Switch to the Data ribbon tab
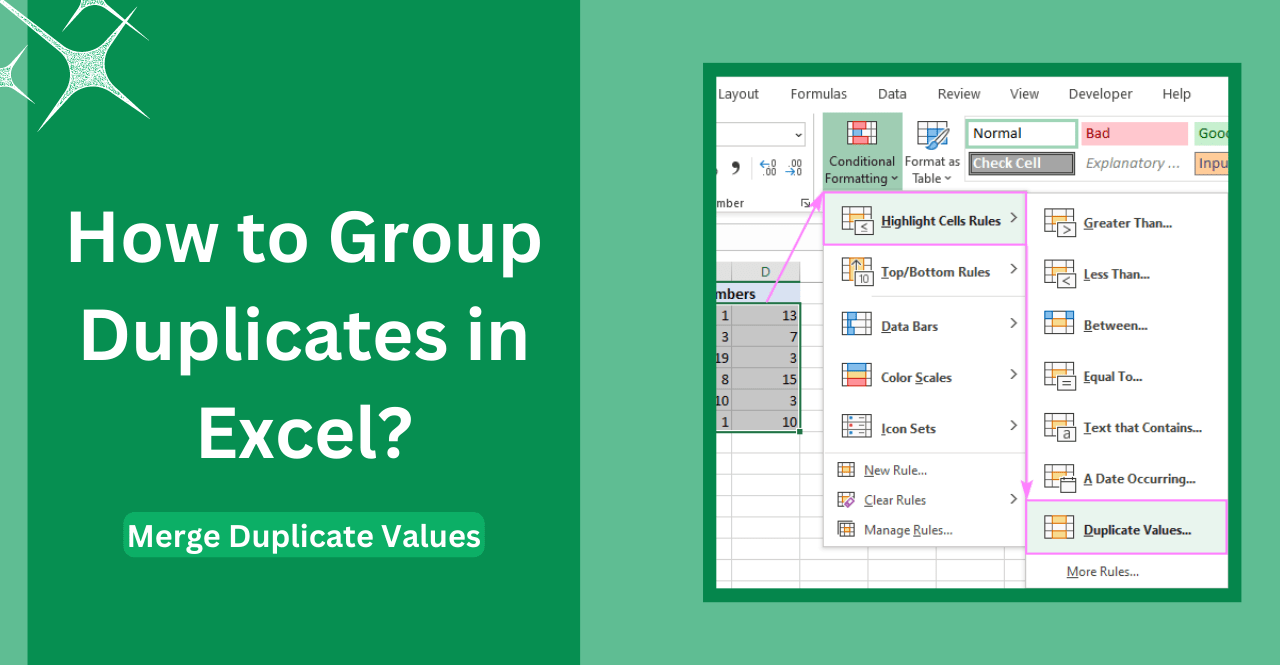 point(891,93)
